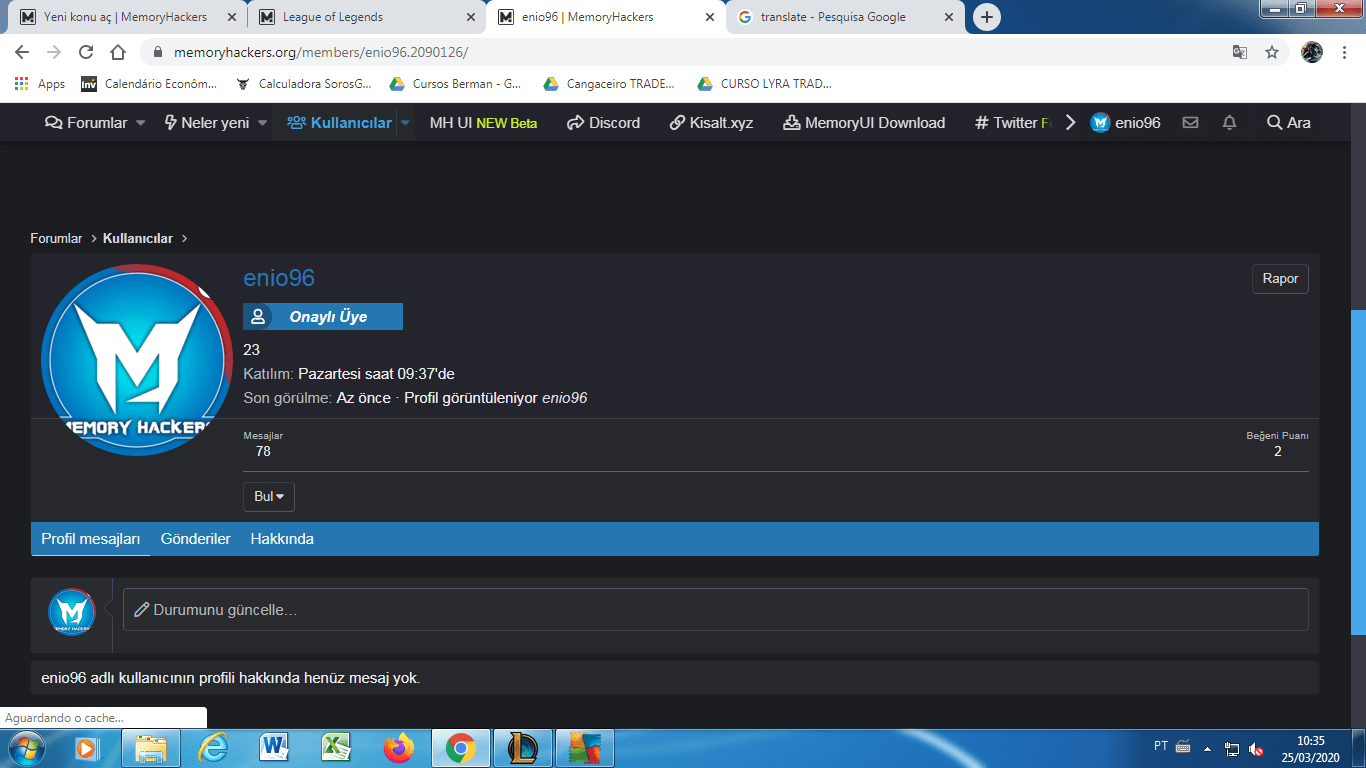
Task: Click the muted volume tray icon
Action: 1256,749
